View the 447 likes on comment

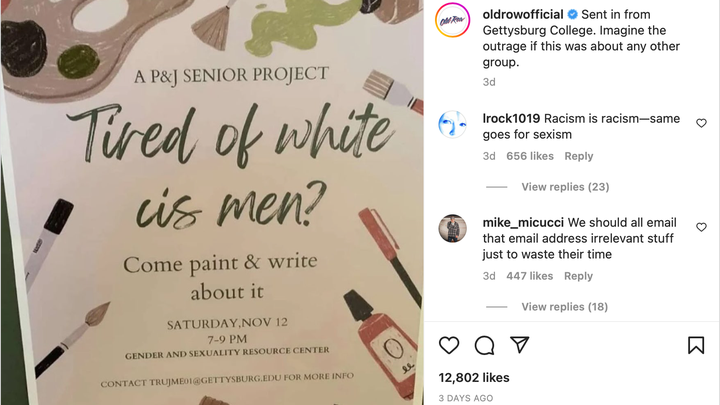(x=529, y=276)
